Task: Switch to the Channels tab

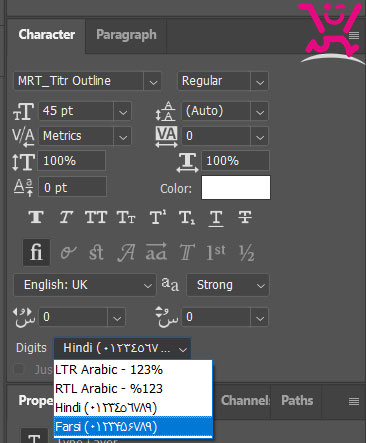Action: point(245,401)
